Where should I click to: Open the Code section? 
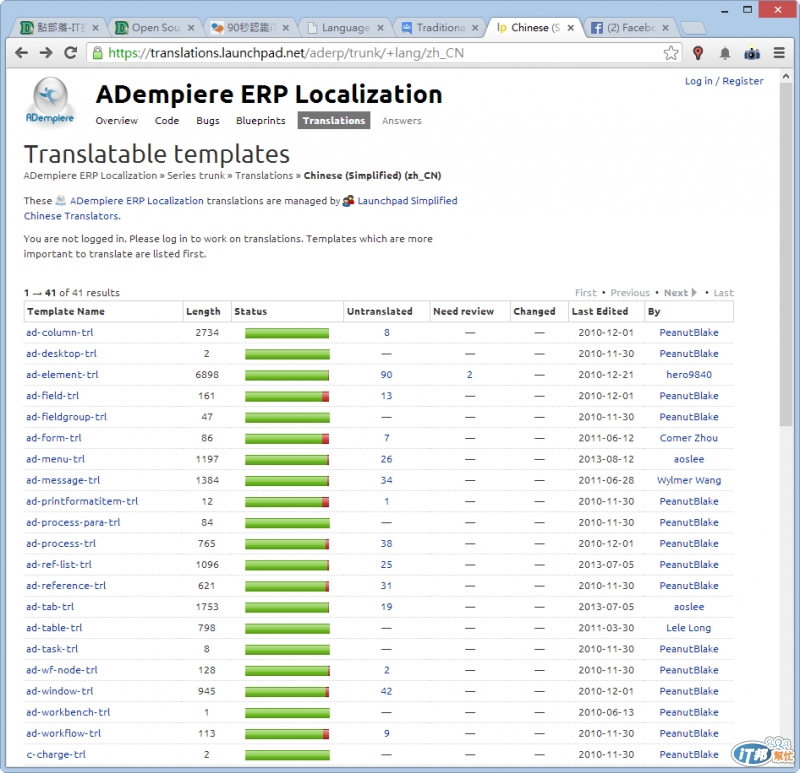pyautogui.click(x=167, y=120)
